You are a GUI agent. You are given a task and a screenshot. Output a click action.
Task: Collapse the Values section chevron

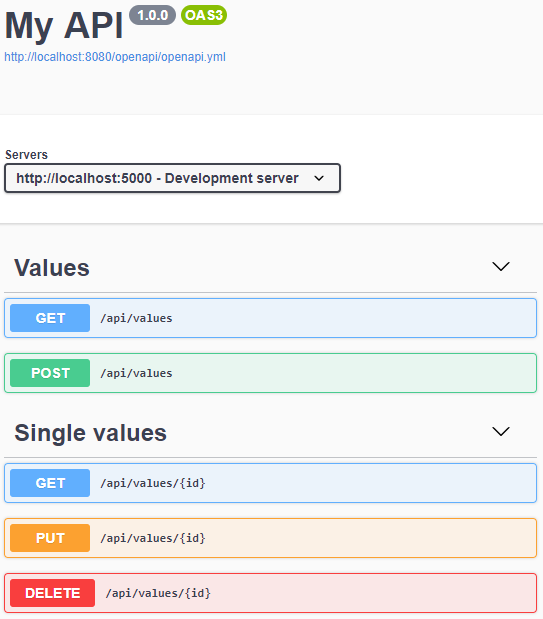click(x=501, y=266)
